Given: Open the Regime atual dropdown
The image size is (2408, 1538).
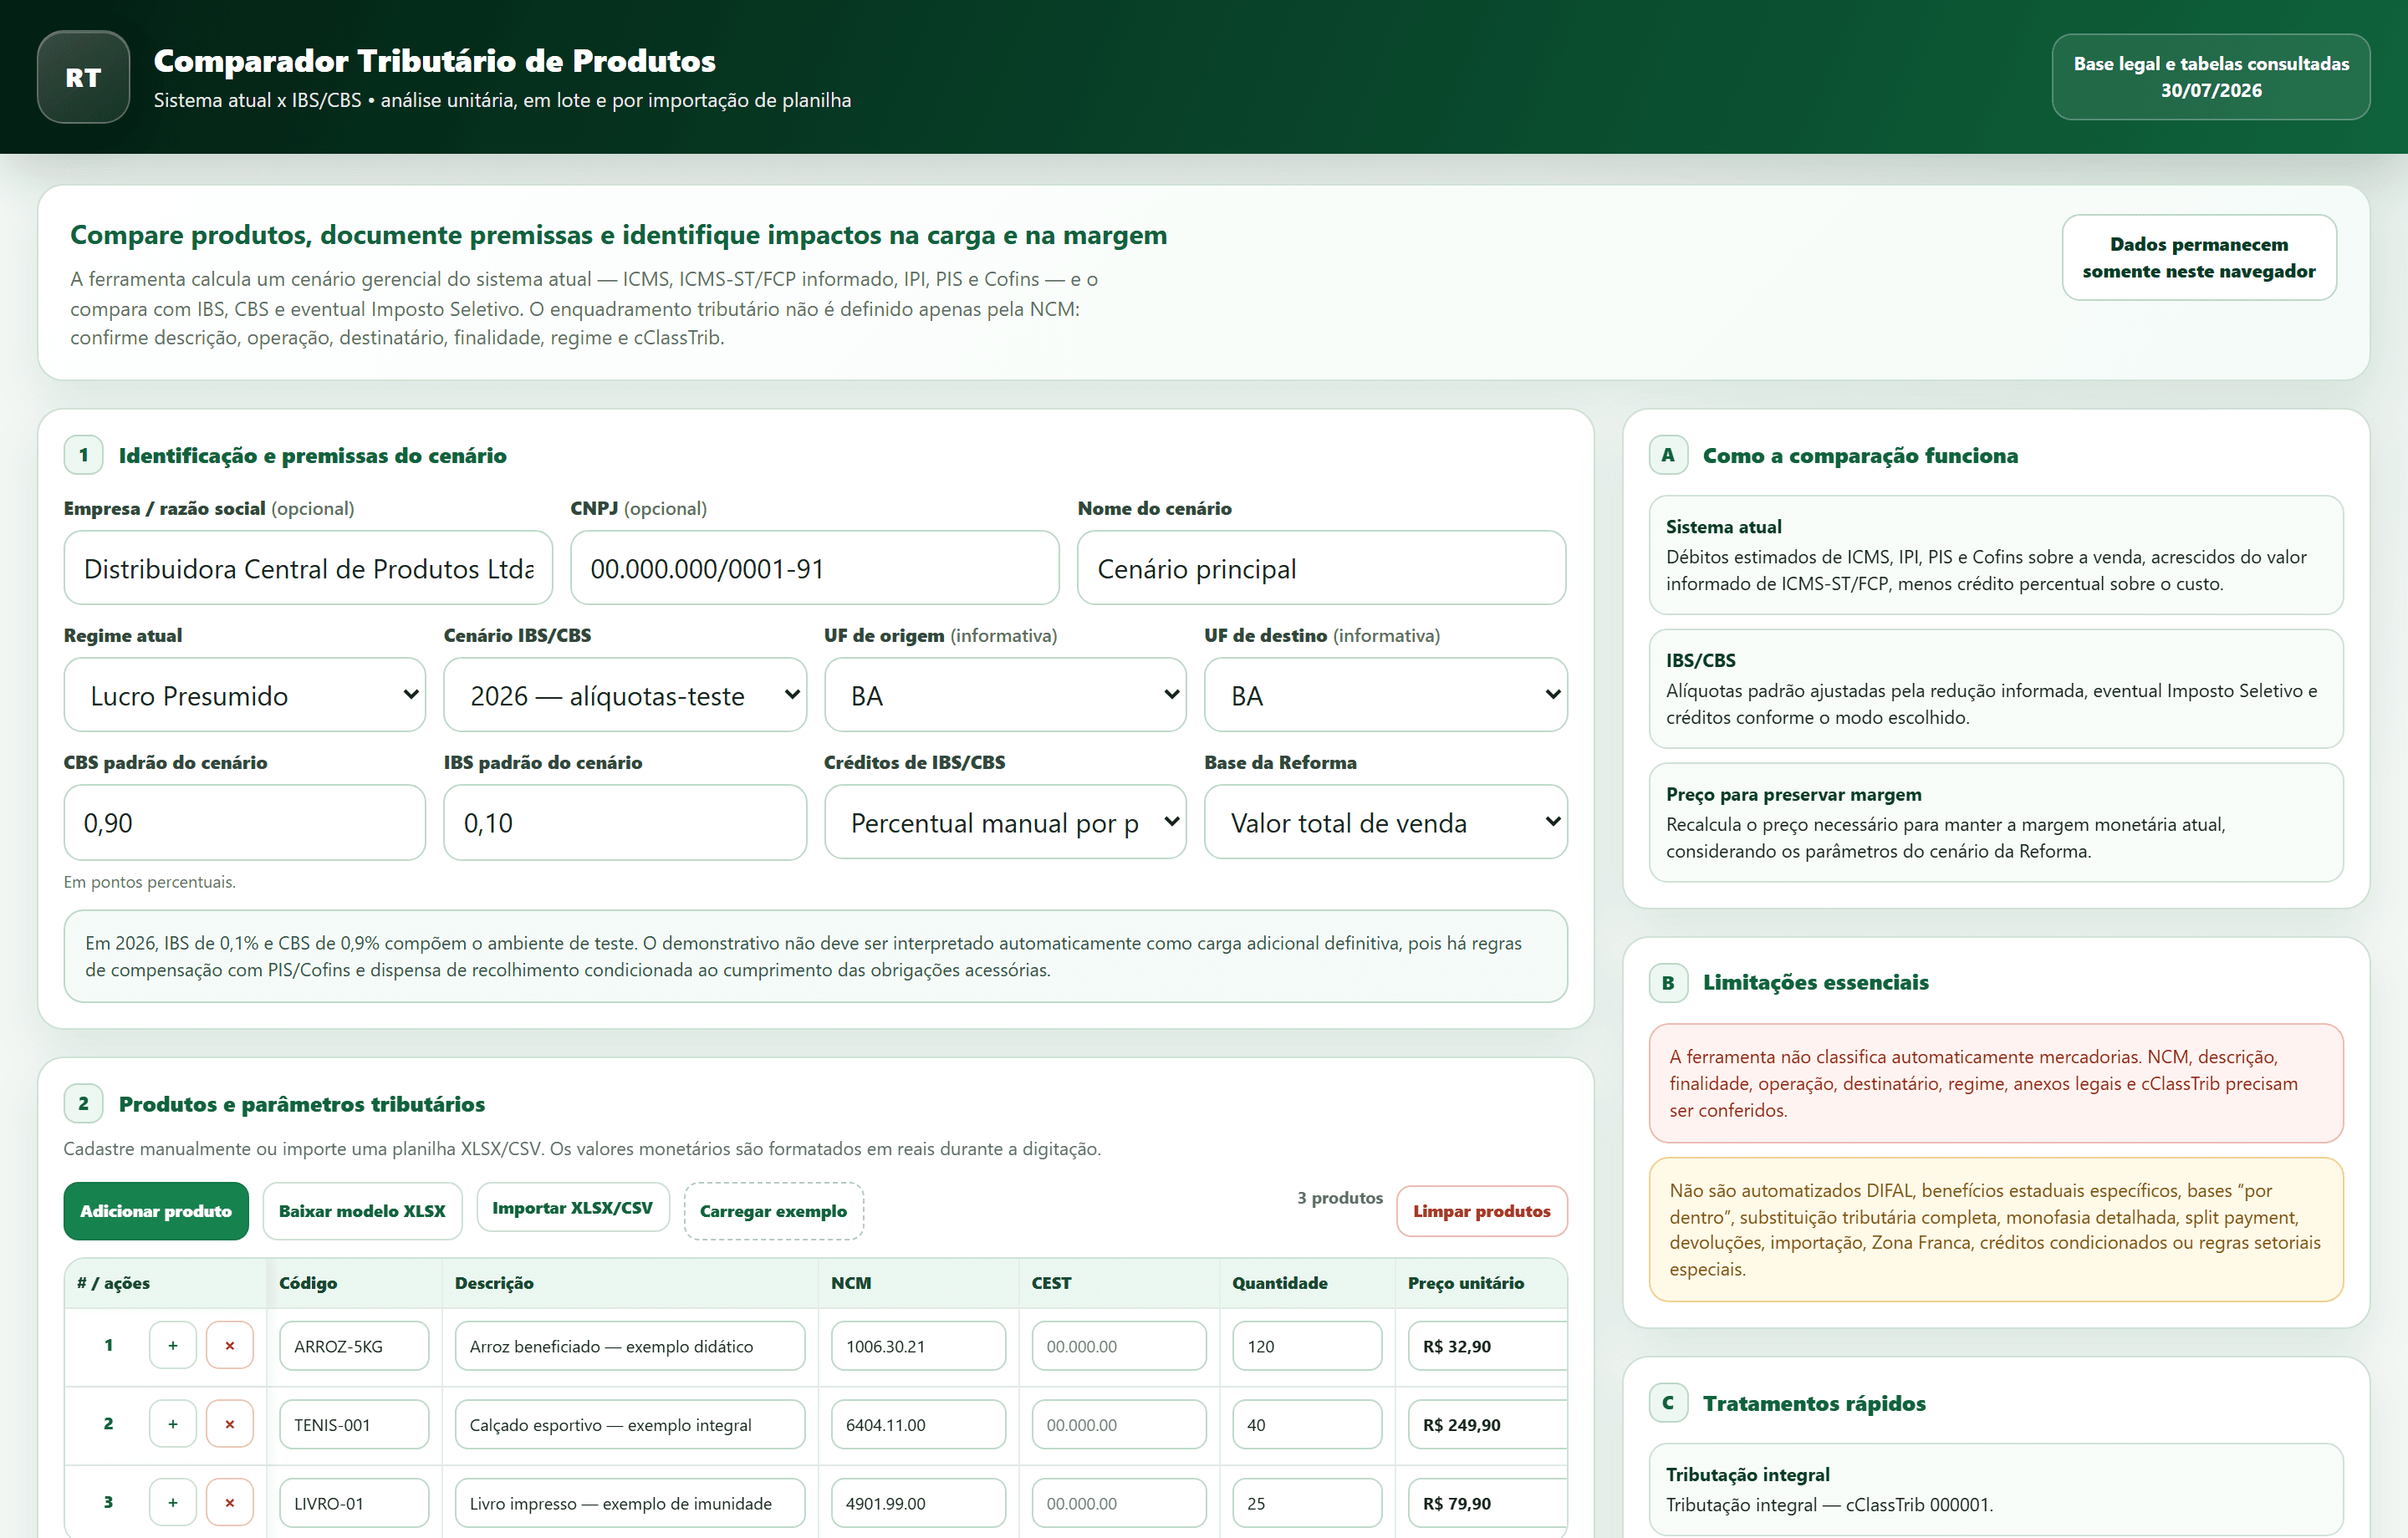Looking at the screenshot, I should [245, 695].
